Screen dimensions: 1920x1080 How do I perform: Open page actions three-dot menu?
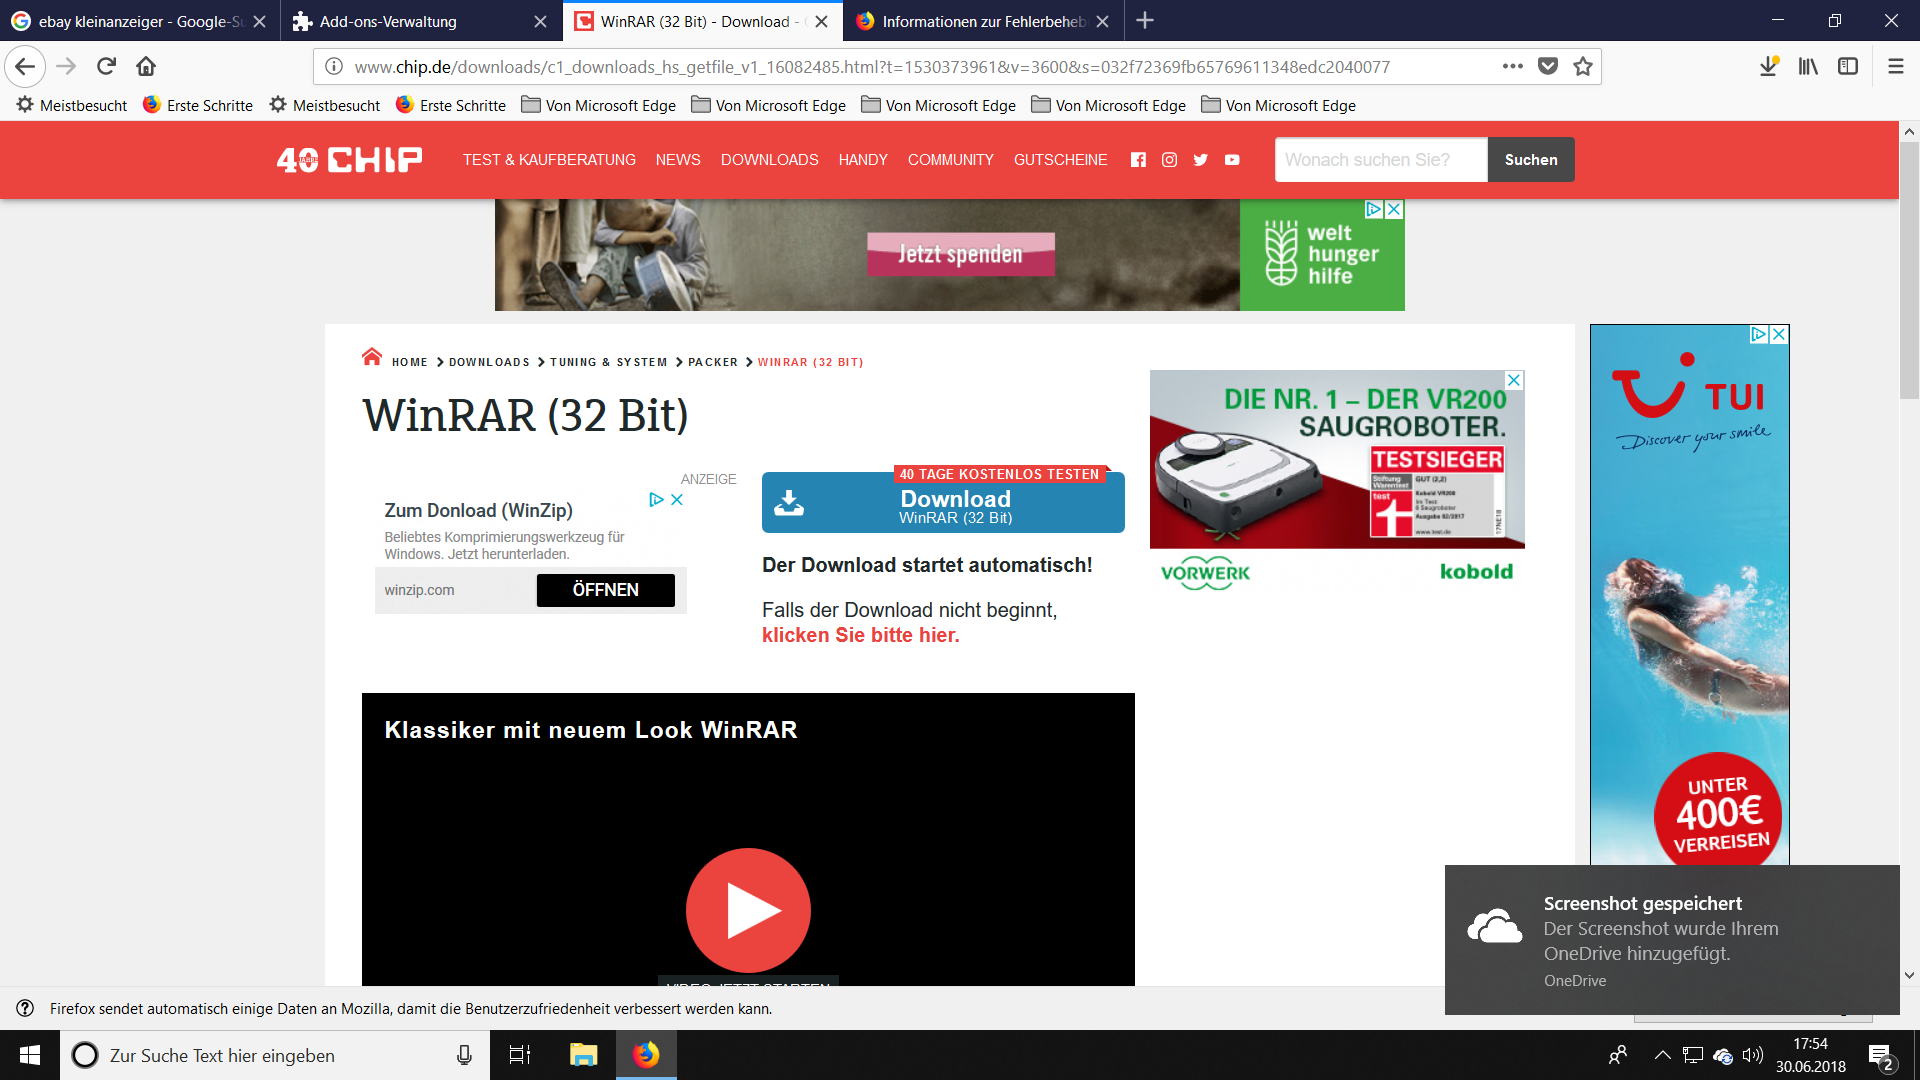[x=1512, y=66]
